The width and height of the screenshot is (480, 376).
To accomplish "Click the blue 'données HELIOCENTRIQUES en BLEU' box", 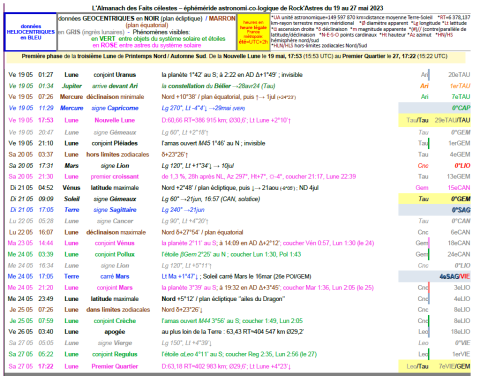I will (x=31, y=32).
